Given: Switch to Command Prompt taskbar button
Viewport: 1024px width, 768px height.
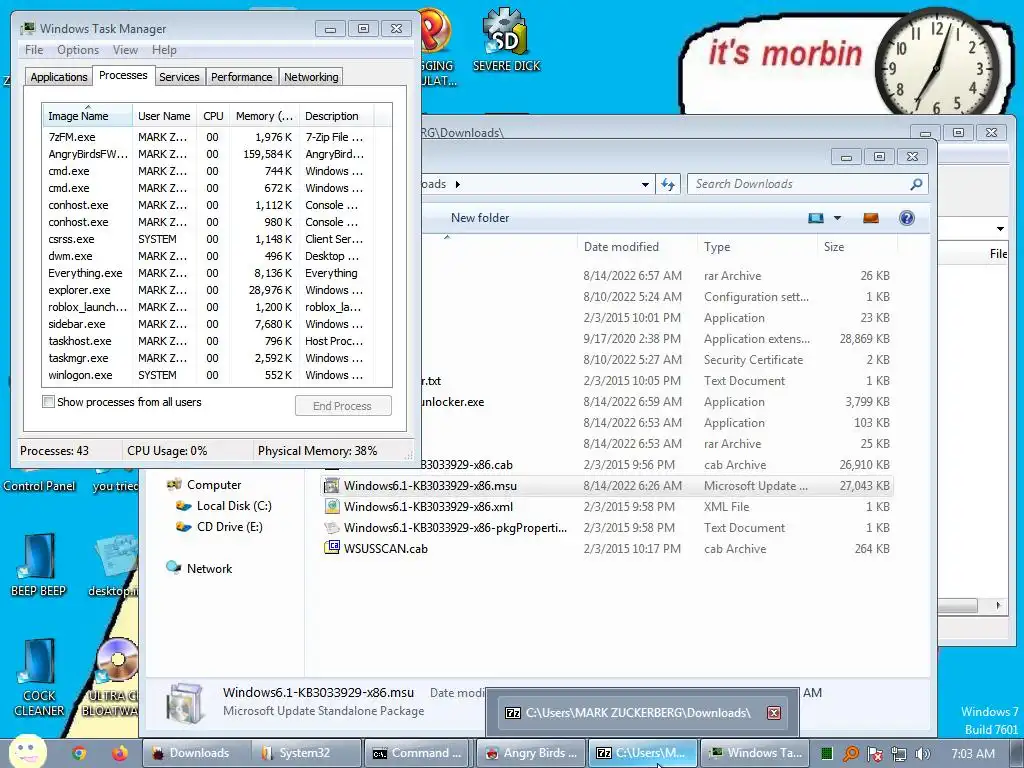Looking at the screenshot, I should (418, 753).
